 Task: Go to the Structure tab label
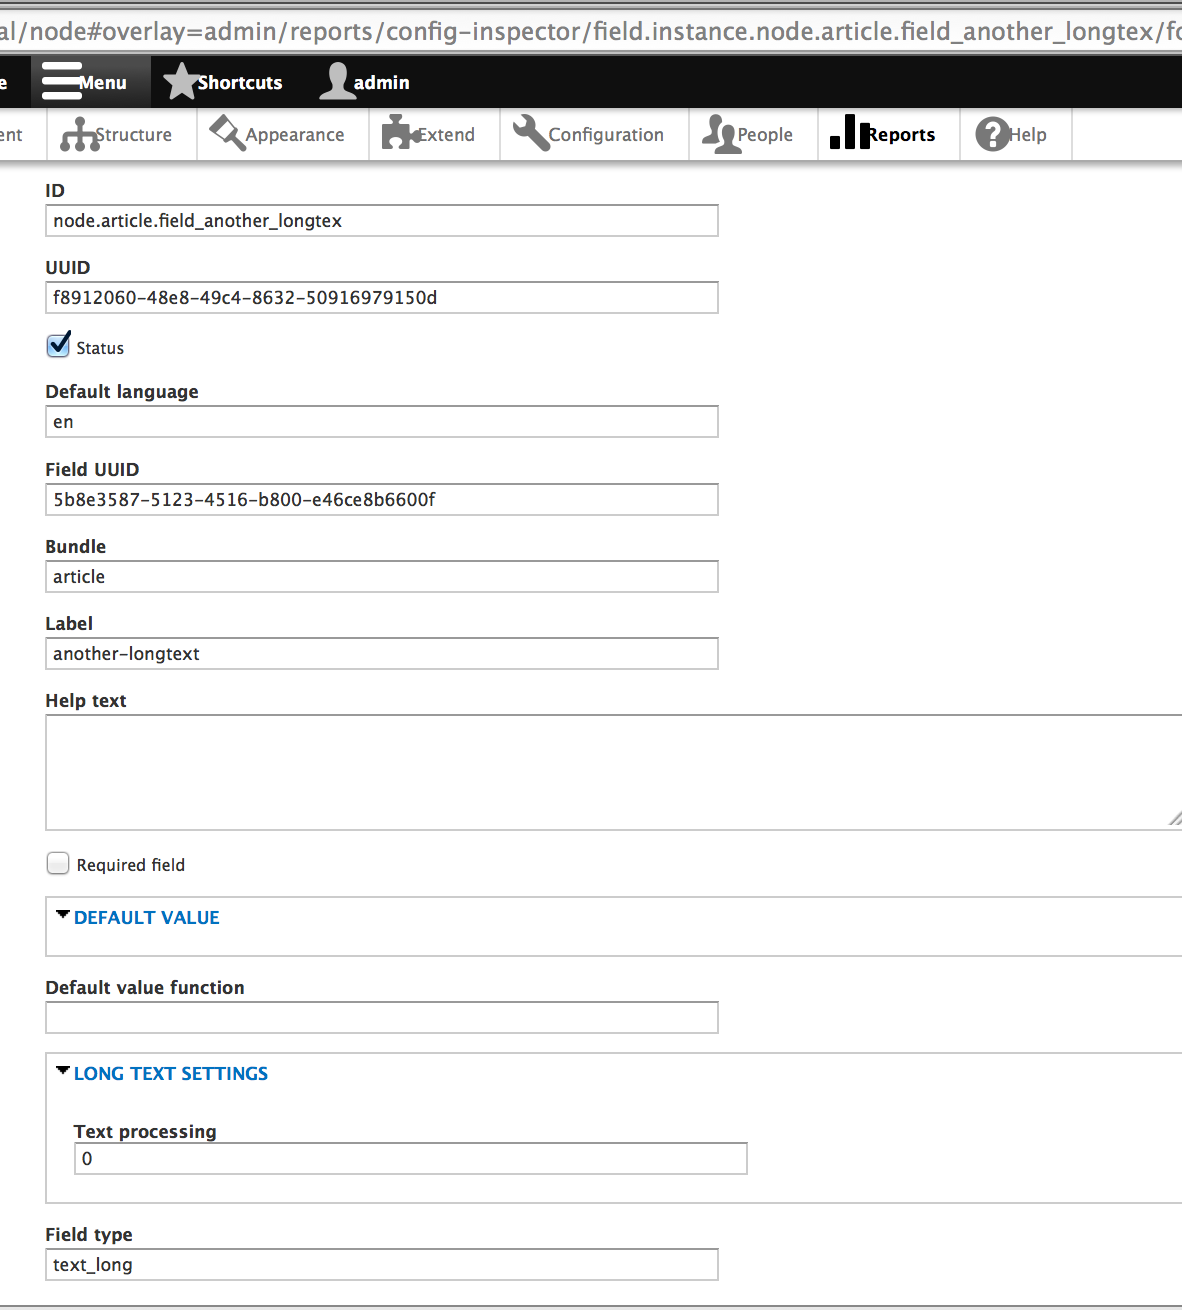pyautogui.click(x=134, y=135)
